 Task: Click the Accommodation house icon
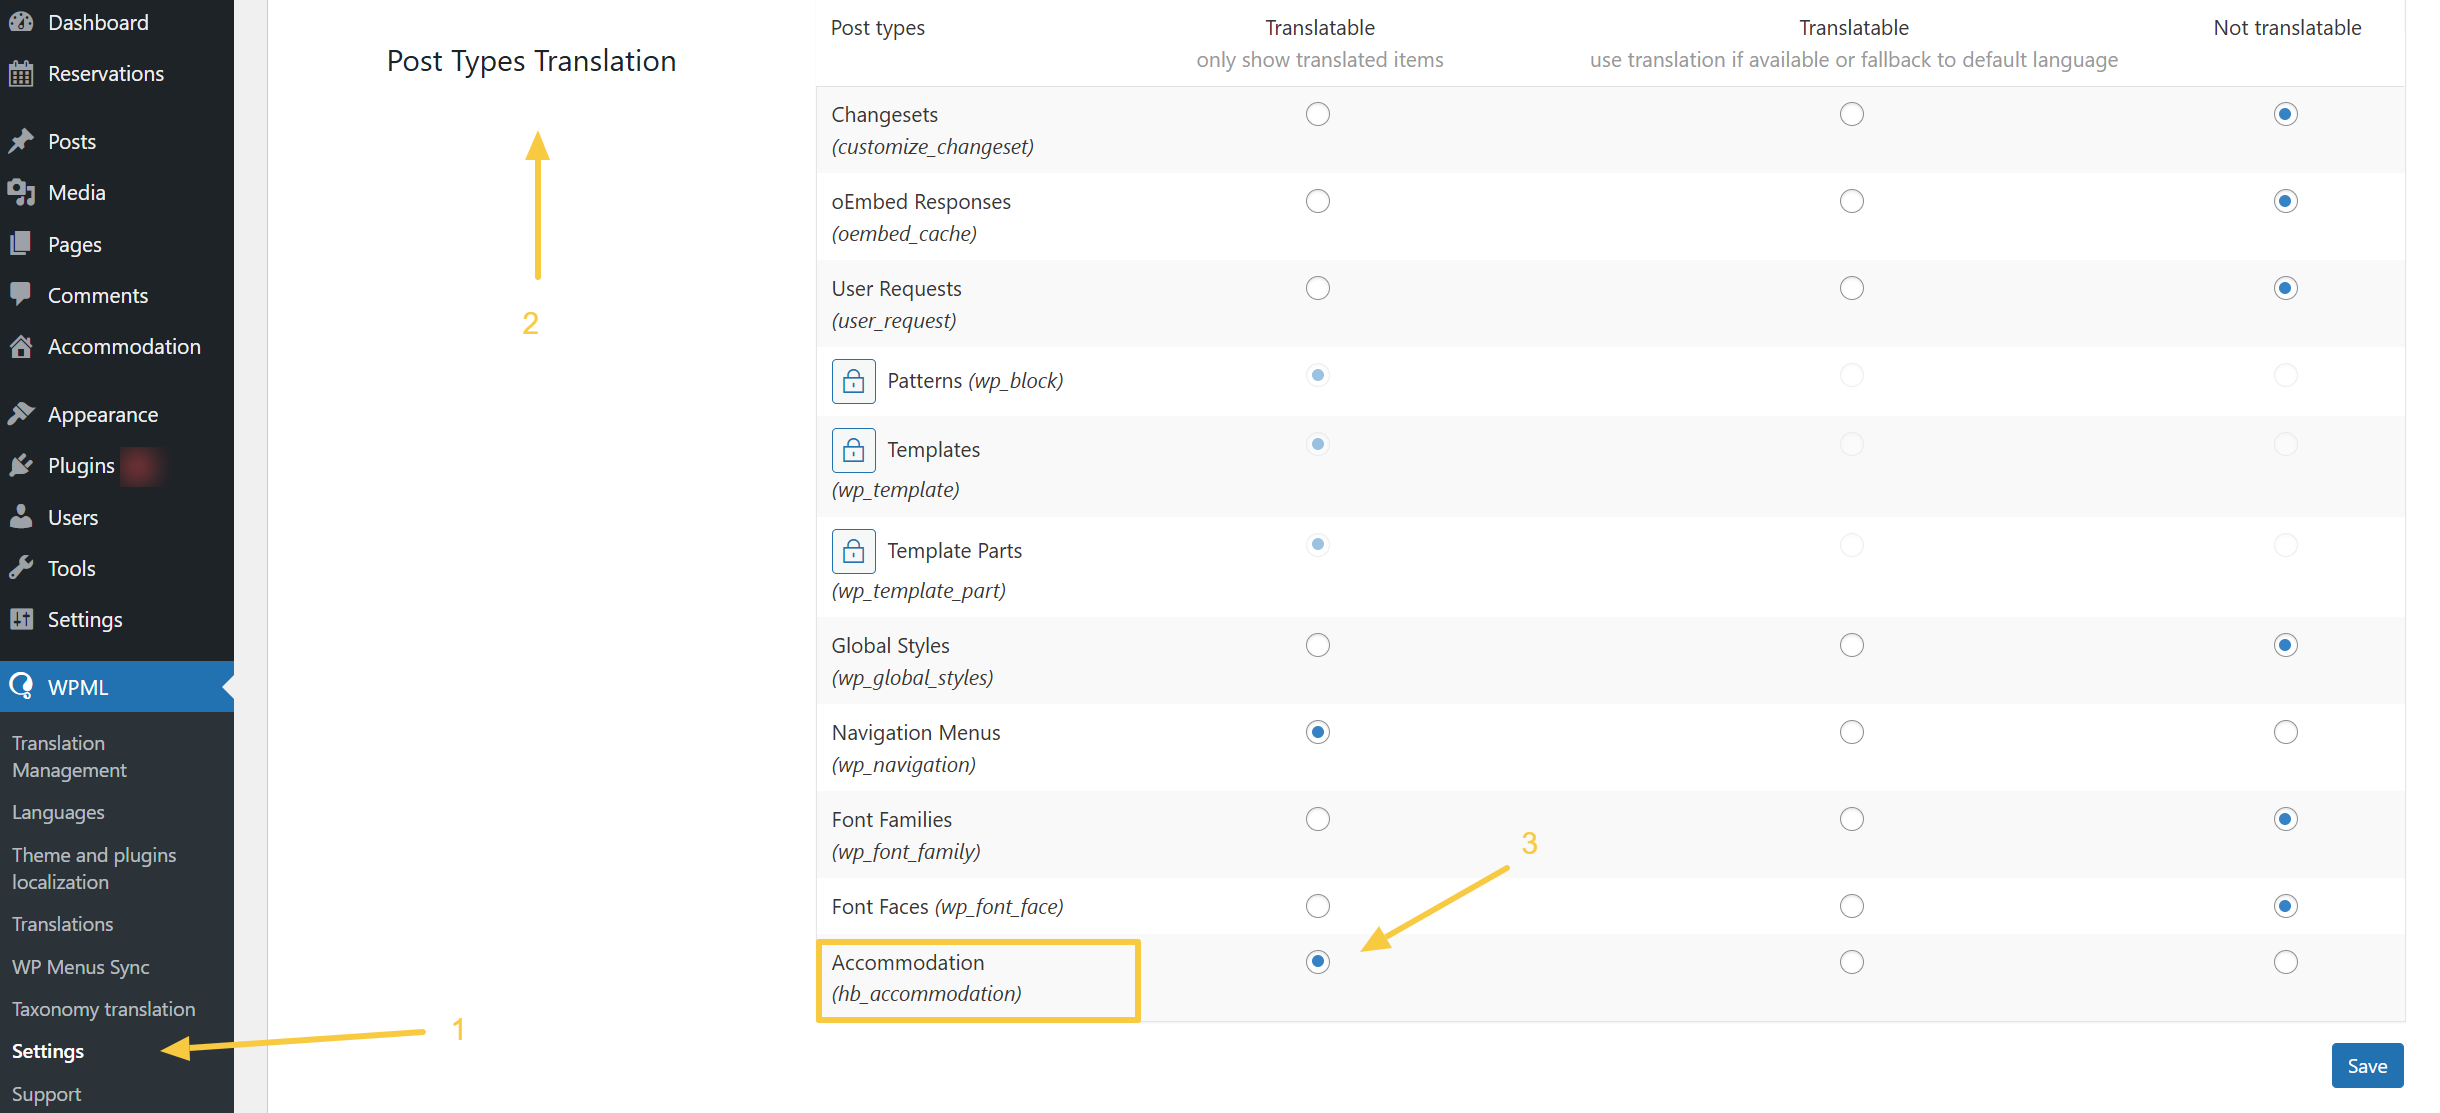tap(21, 346)
